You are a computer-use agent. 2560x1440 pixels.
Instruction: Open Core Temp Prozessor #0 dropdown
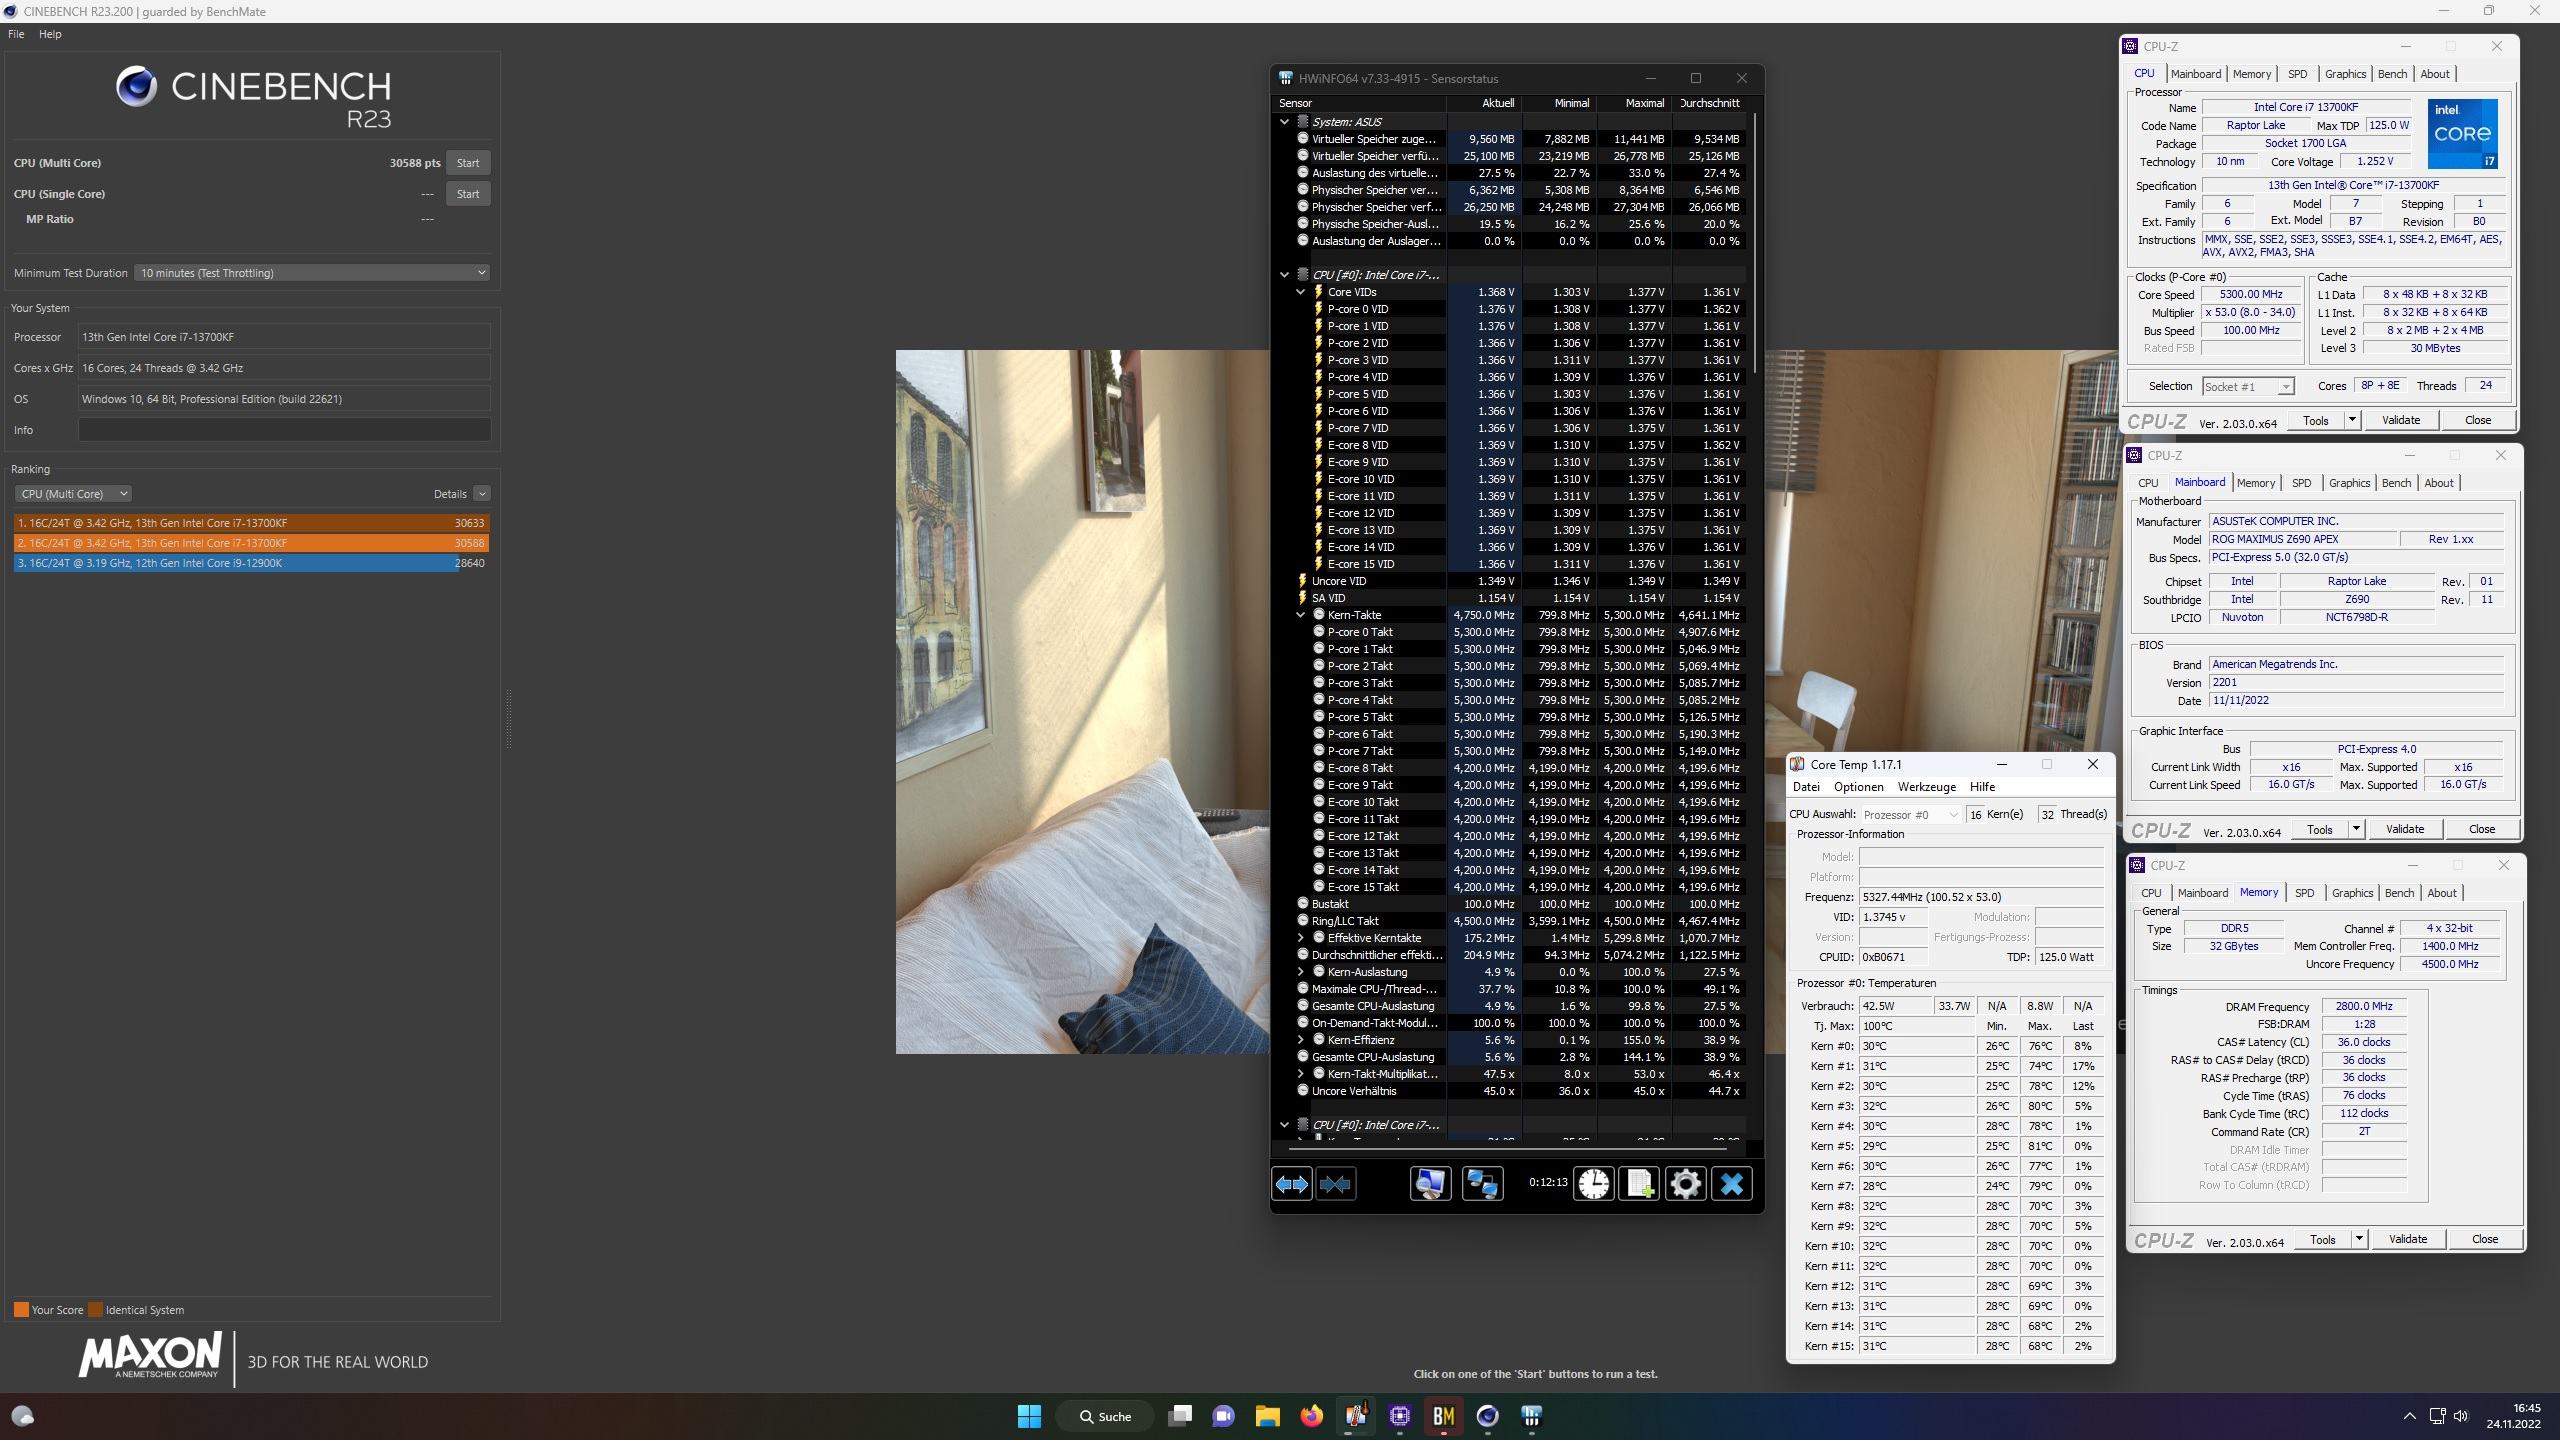pyautogui.click(x=1909, y=815)
